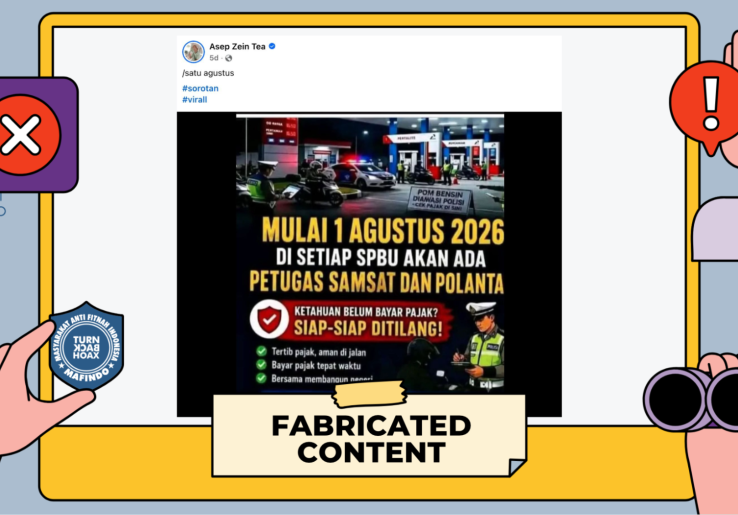This screenshot has width=738, height=515.
Task: Open the #sorotan hashtag
Action: [201, 88]
